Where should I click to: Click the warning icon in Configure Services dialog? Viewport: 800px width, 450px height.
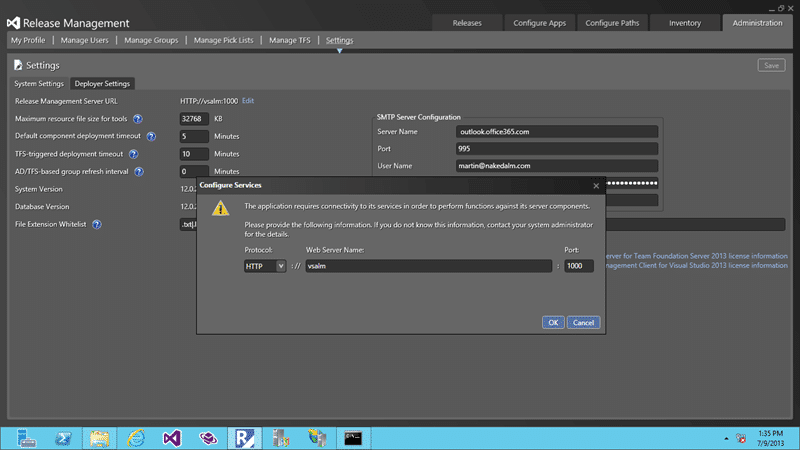220,208
